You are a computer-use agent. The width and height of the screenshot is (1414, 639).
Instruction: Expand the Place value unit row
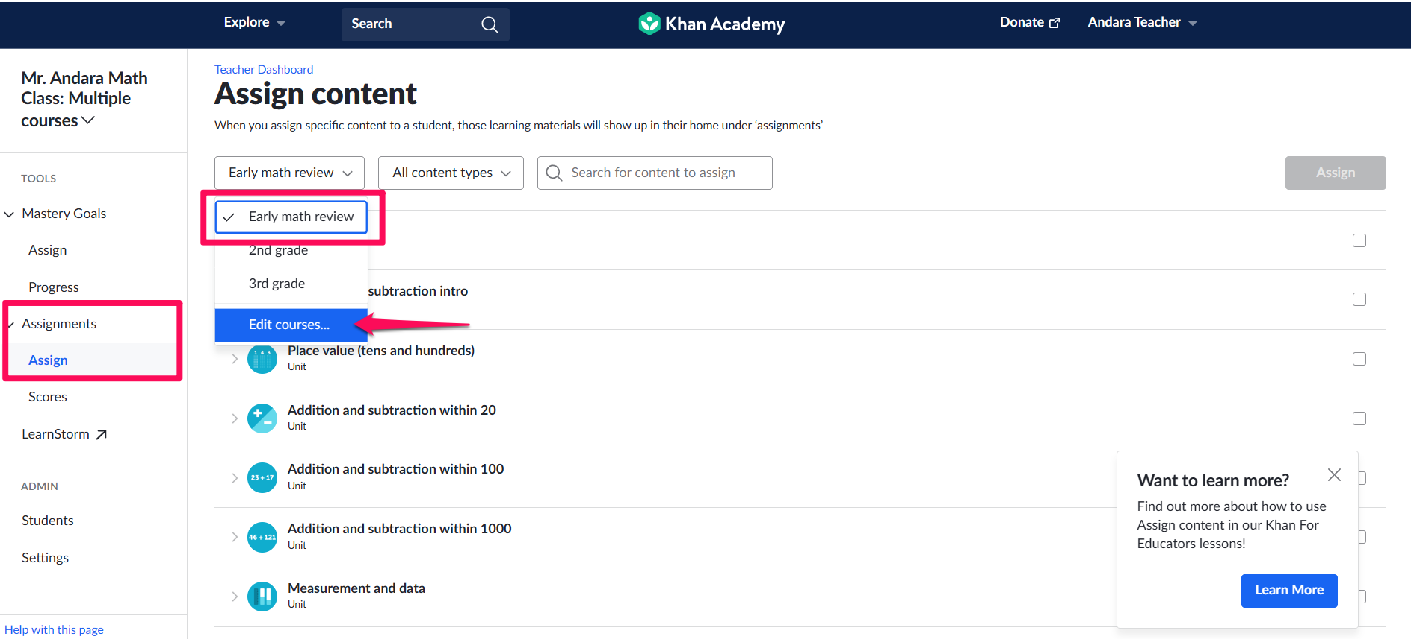click(235, 359)
